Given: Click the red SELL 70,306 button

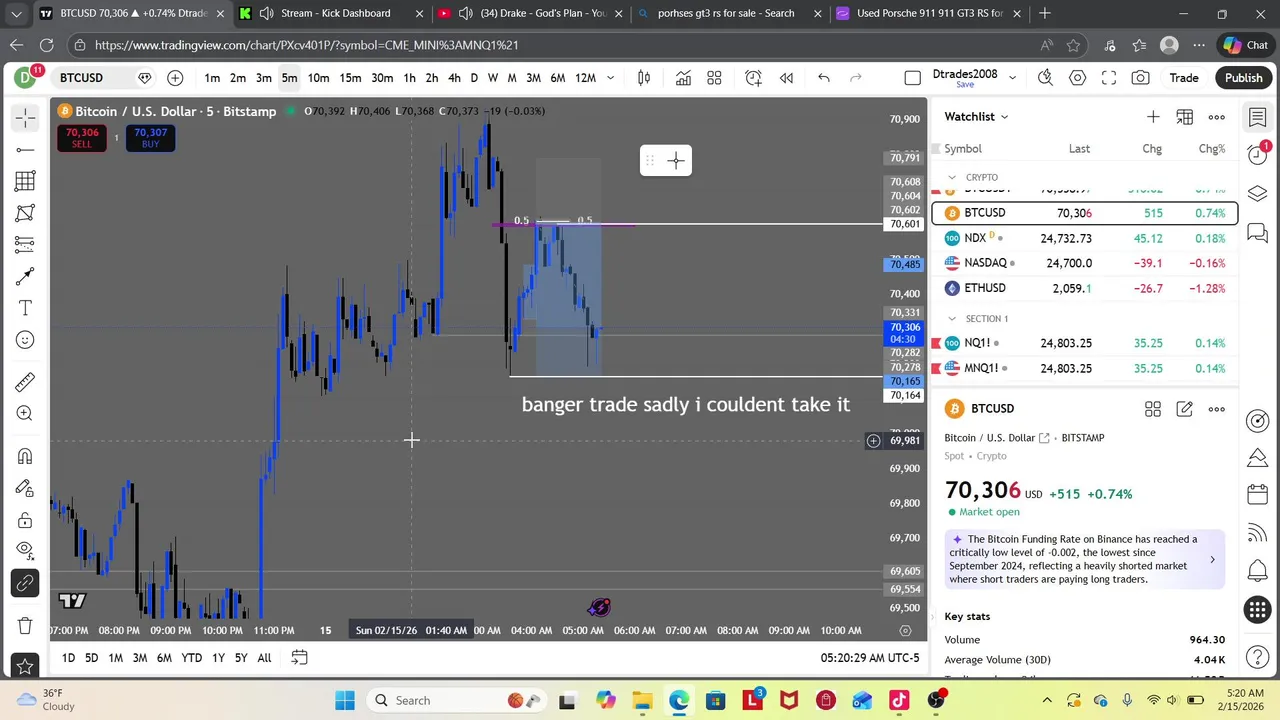Looking at the screenshot, I should [x=82, y=138].
